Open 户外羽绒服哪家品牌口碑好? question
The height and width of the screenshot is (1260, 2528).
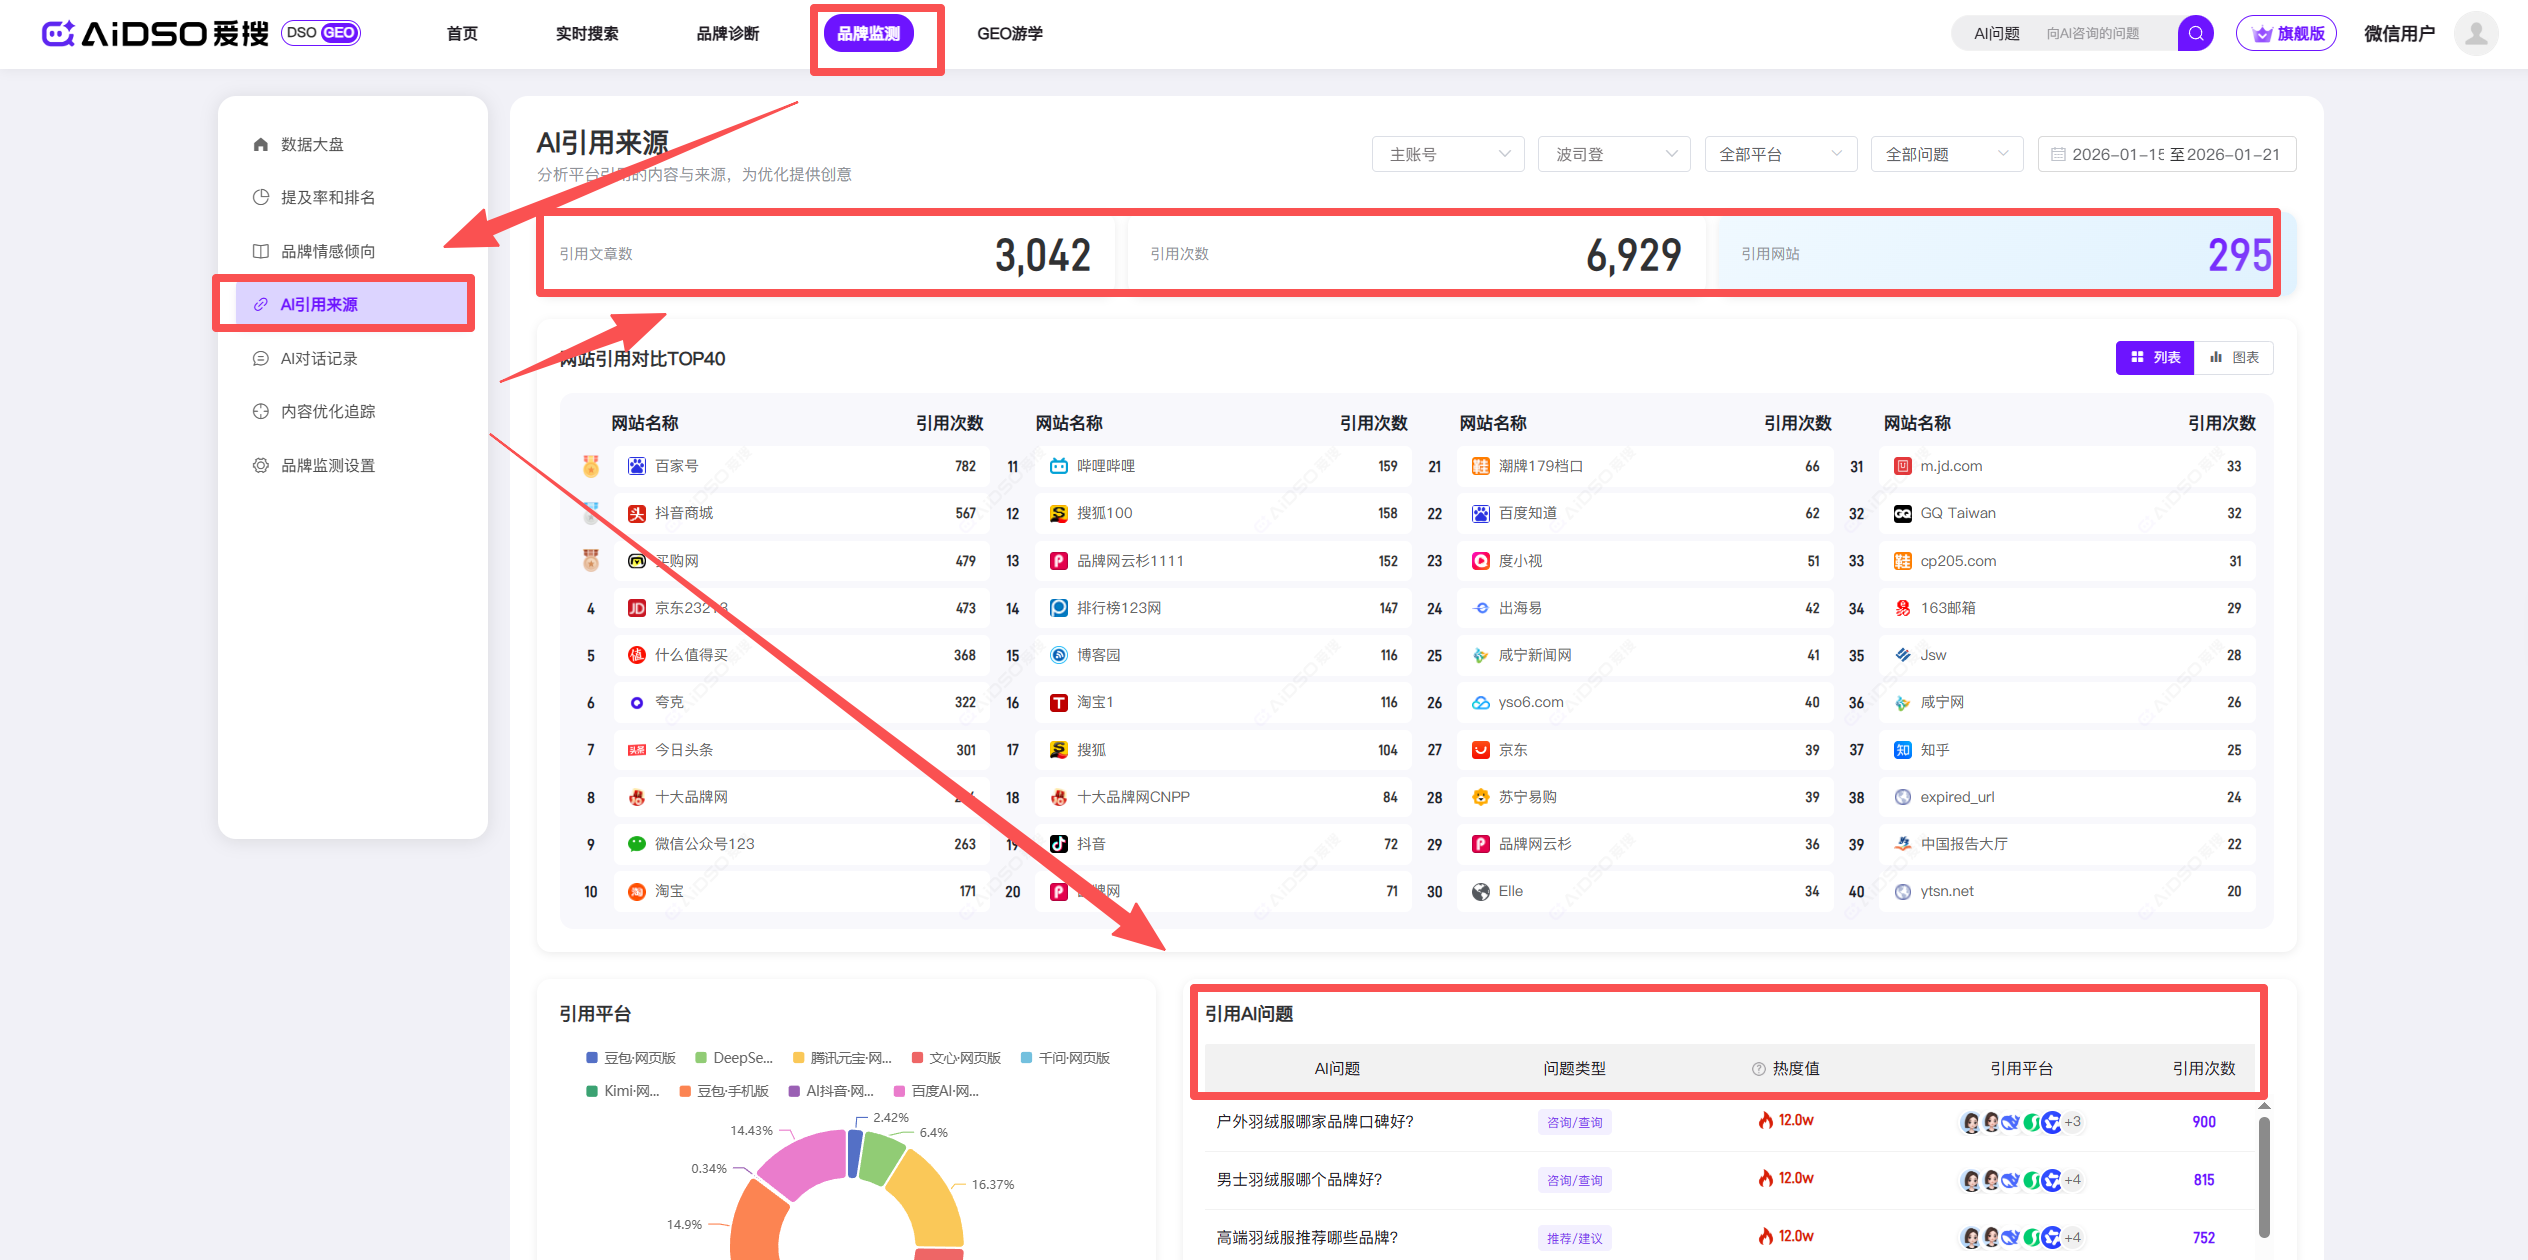pyautogui.click(x=1314, y=1122)
